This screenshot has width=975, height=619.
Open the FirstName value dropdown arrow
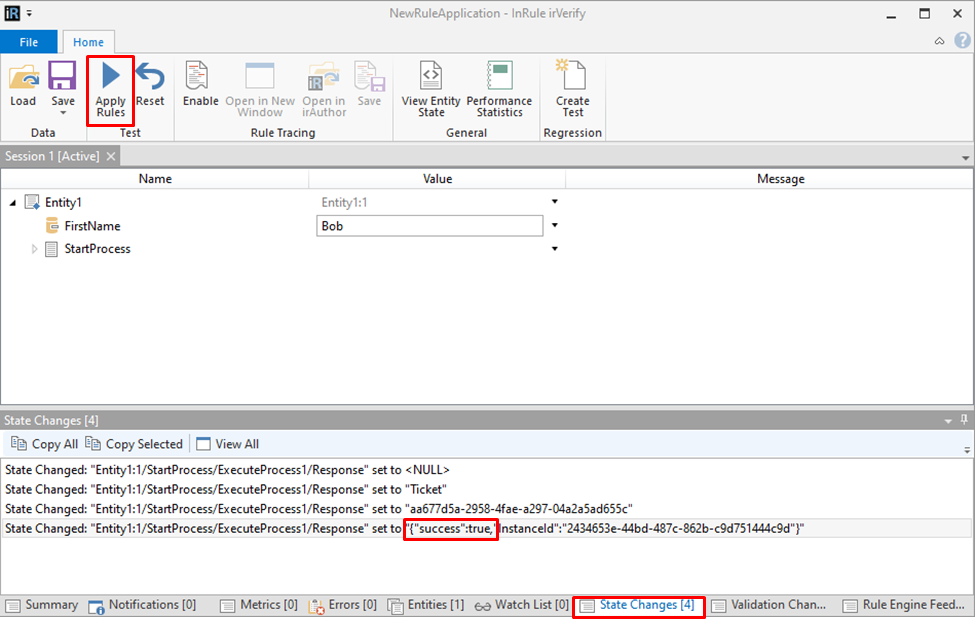pyautogui.click(x=555, y=226)
